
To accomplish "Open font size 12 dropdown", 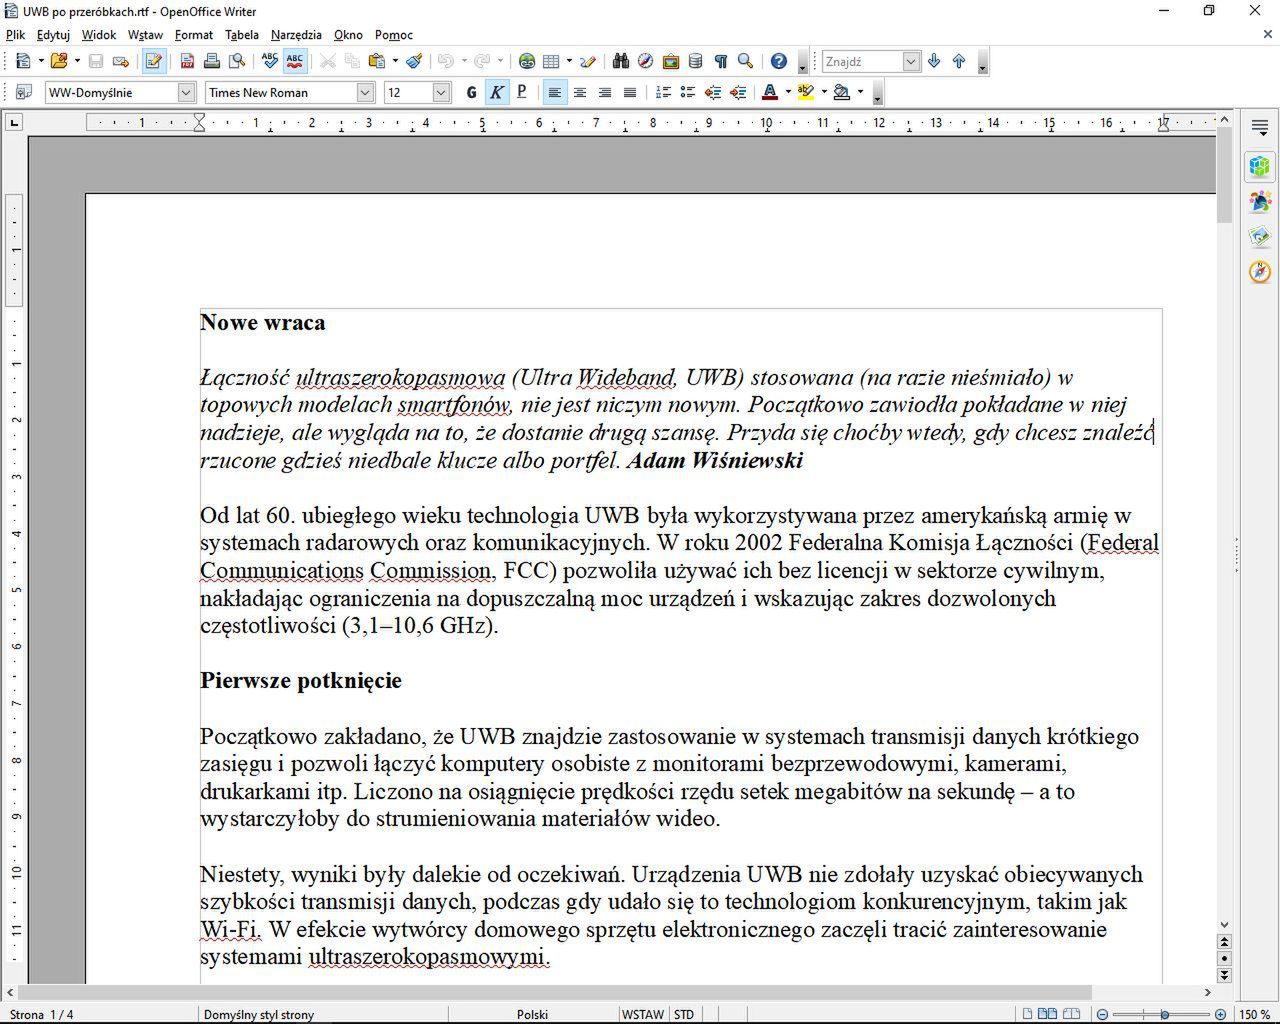I will point(442,92).
